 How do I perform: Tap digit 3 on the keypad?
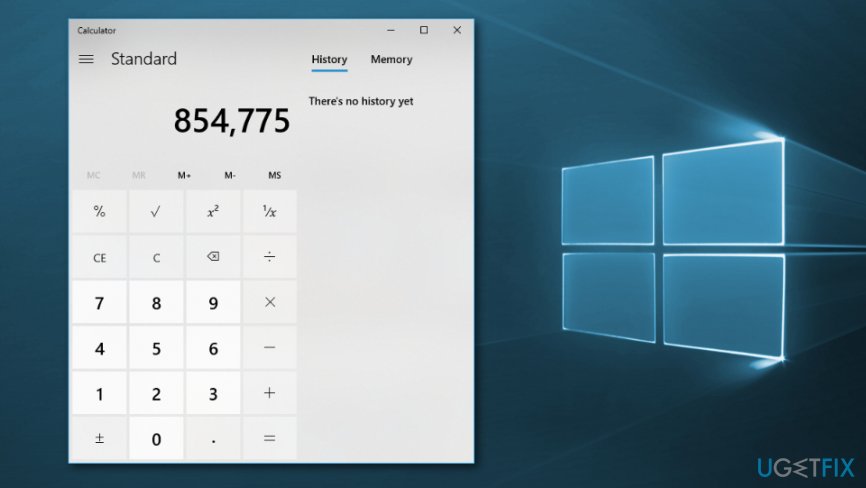point(213,393)
